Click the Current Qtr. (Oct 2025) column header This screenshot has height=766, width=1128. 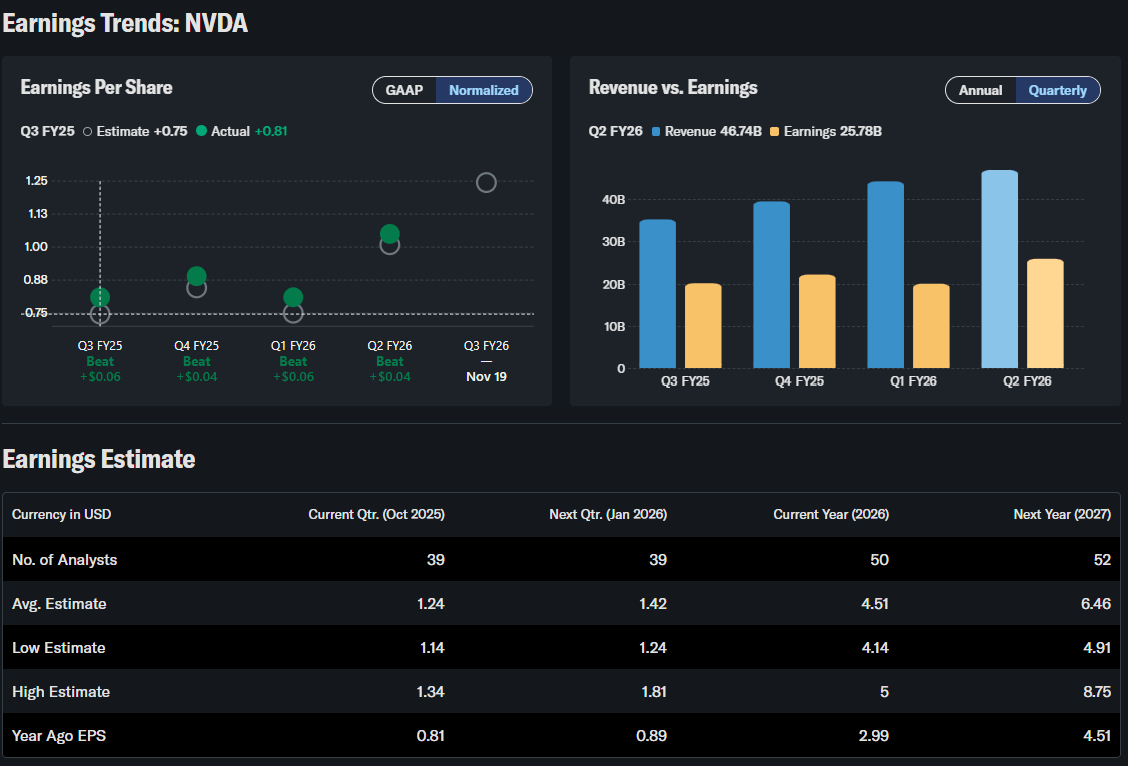(x=376, y=514)
